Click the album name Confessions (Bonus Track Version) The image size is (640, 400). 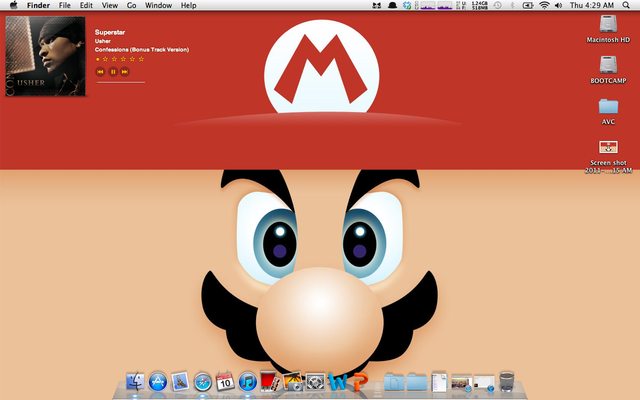tap(142, 50)
